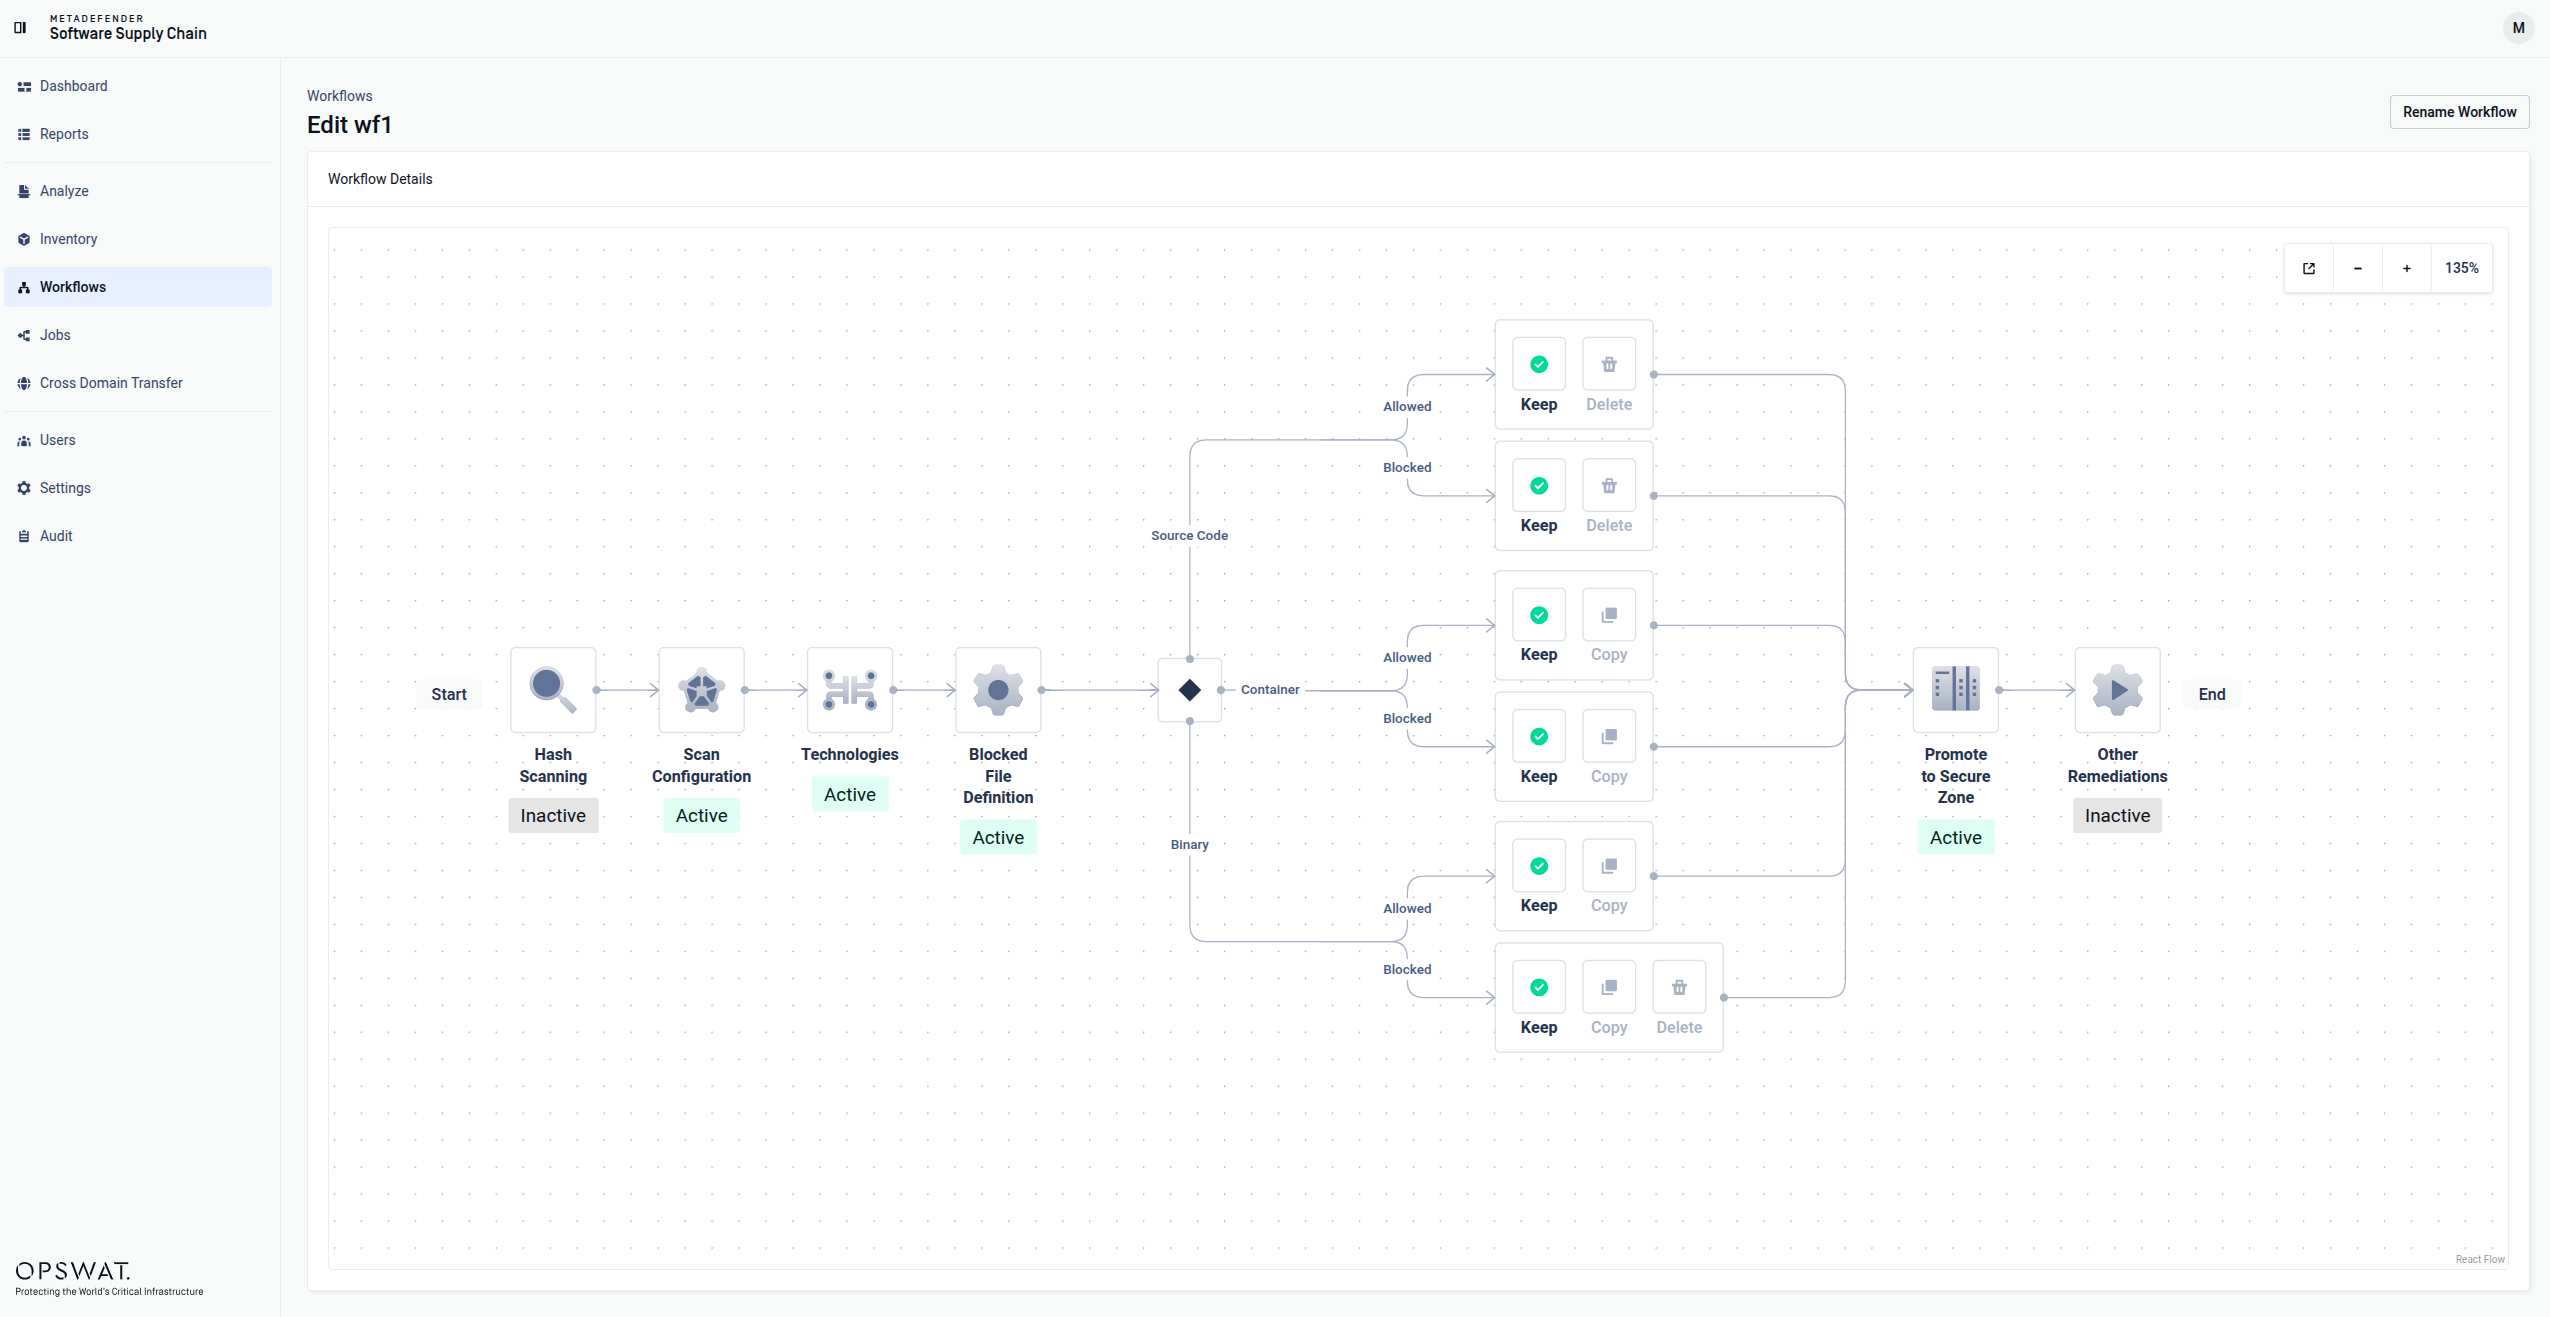Select the Promote to Secure Zone icon

tap(1956, 690)
